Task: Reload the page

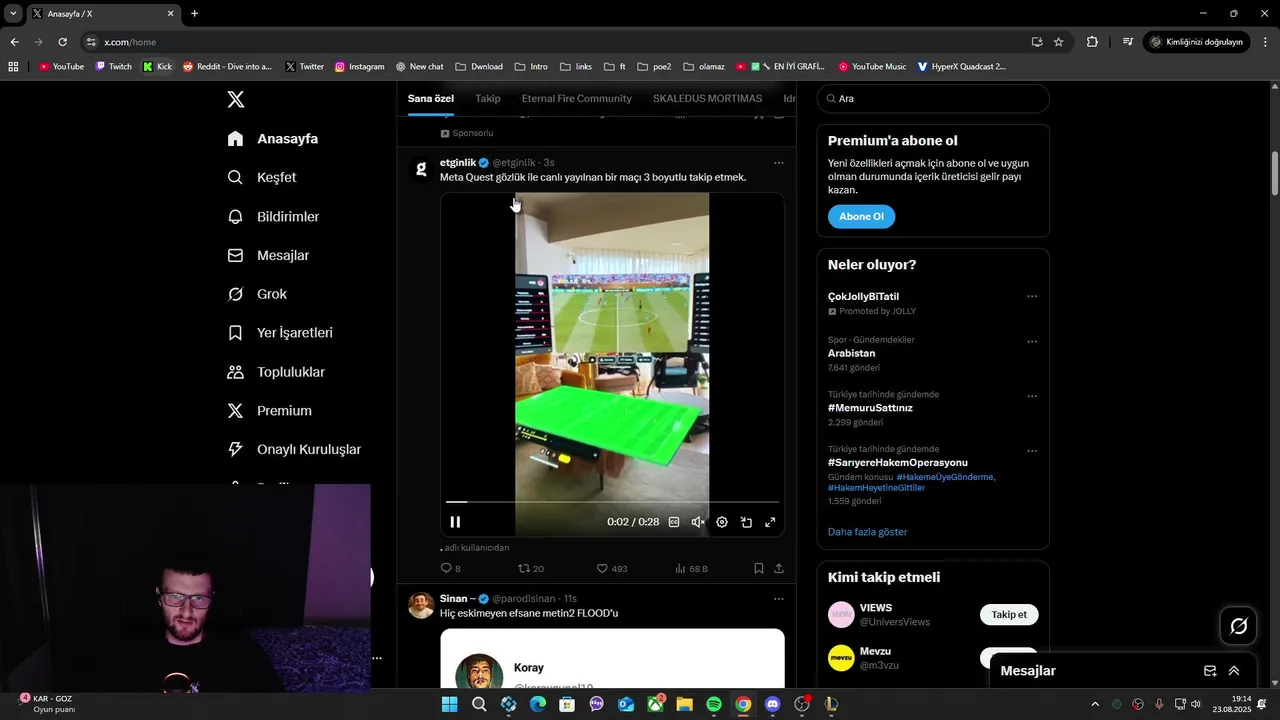Action: (x=62, y=42)
